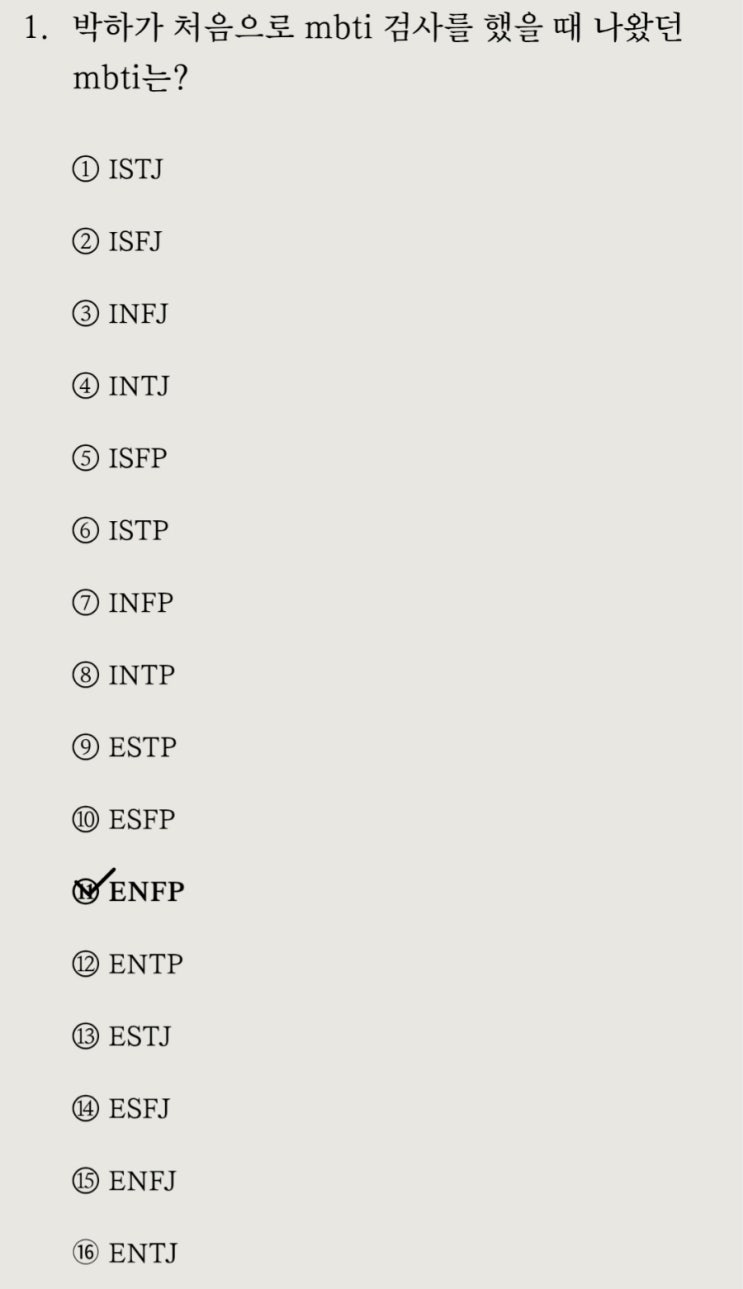Choose option ⑫ ENTP
This screenshot has width=743, height=1289.
[128, 965]
